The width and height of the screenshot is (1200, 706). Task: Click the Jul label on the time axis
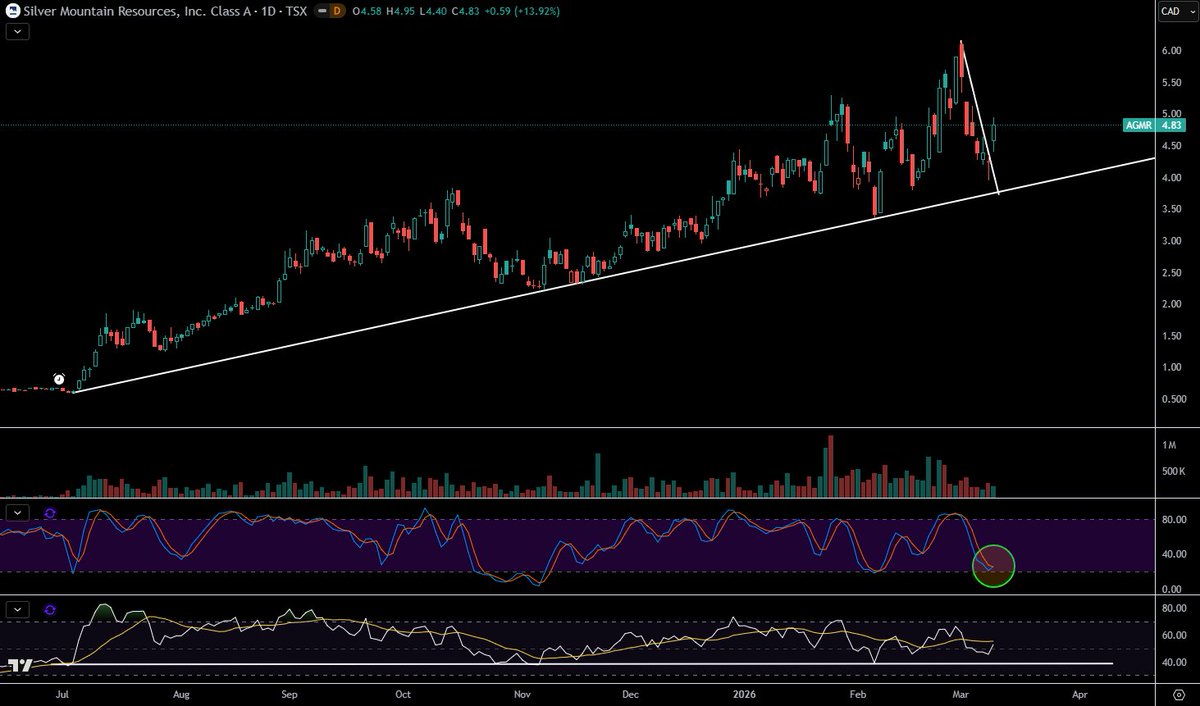tap(63, 692)
